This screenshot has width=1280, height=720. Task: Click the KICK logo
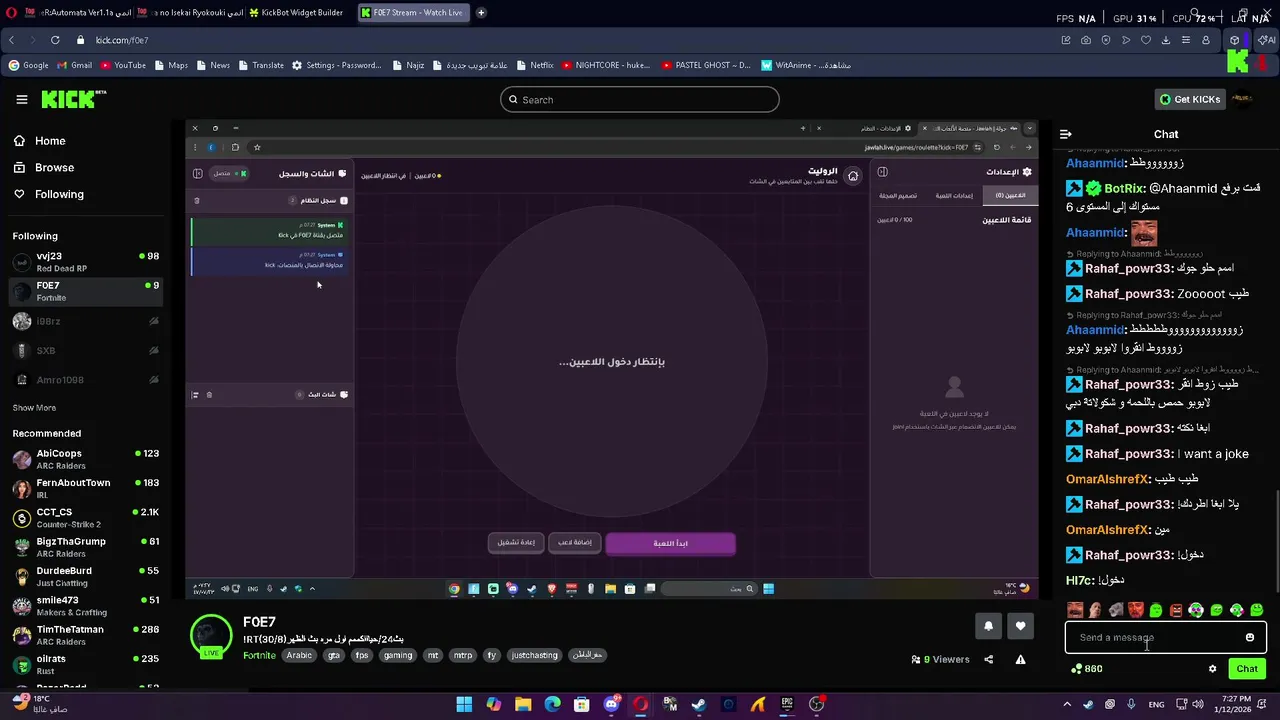[72, 99]
